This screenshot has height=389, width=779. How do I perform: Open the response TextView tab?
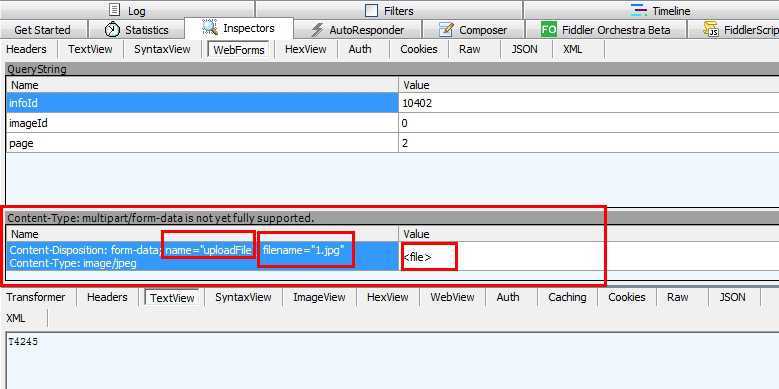(x=172, y=298)
